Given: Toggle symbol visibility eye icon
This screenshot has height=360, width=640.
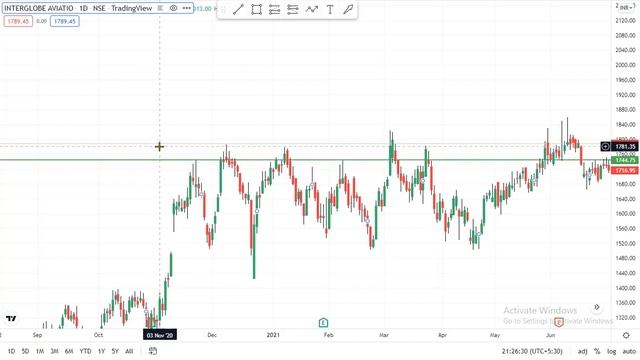Looking at the screenshot, I should point(173,8).
